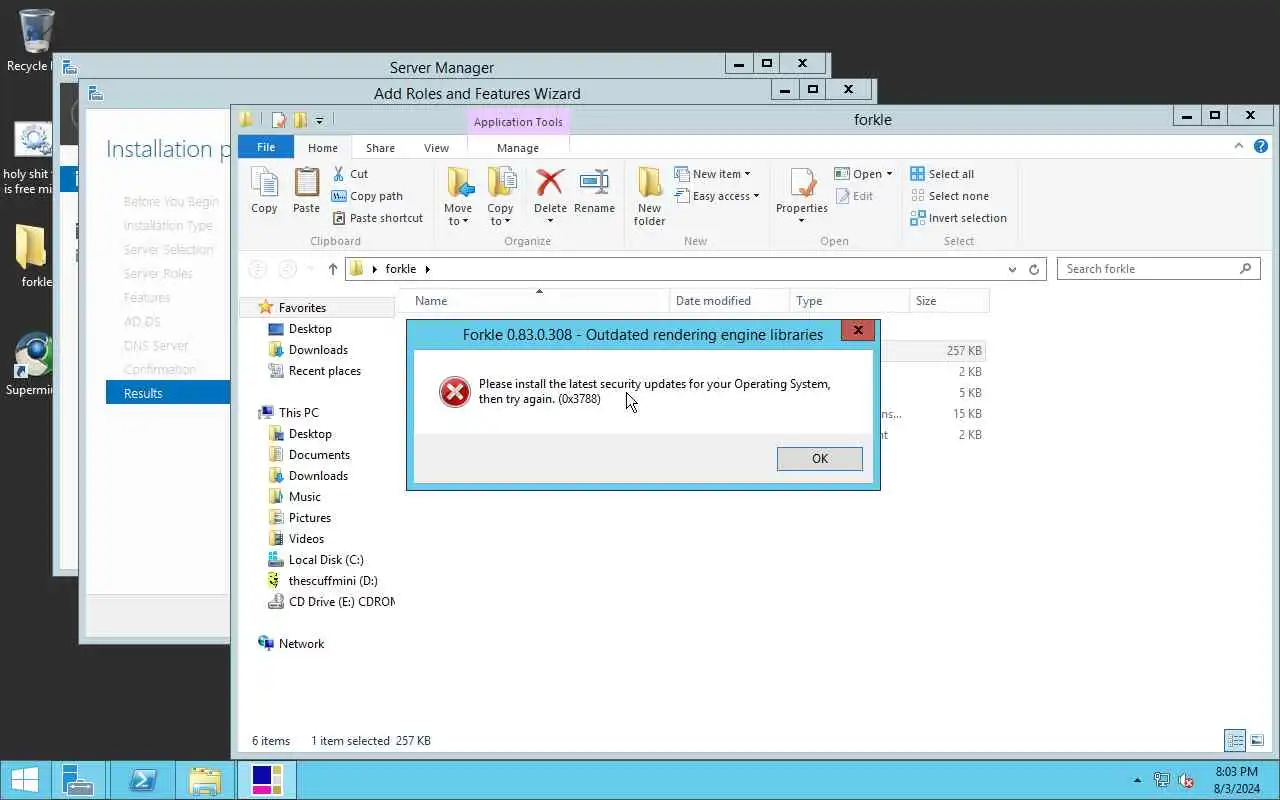1280x800 pixels.
Task: Collapse the ribbon with the chevron
Action: 1239,146
